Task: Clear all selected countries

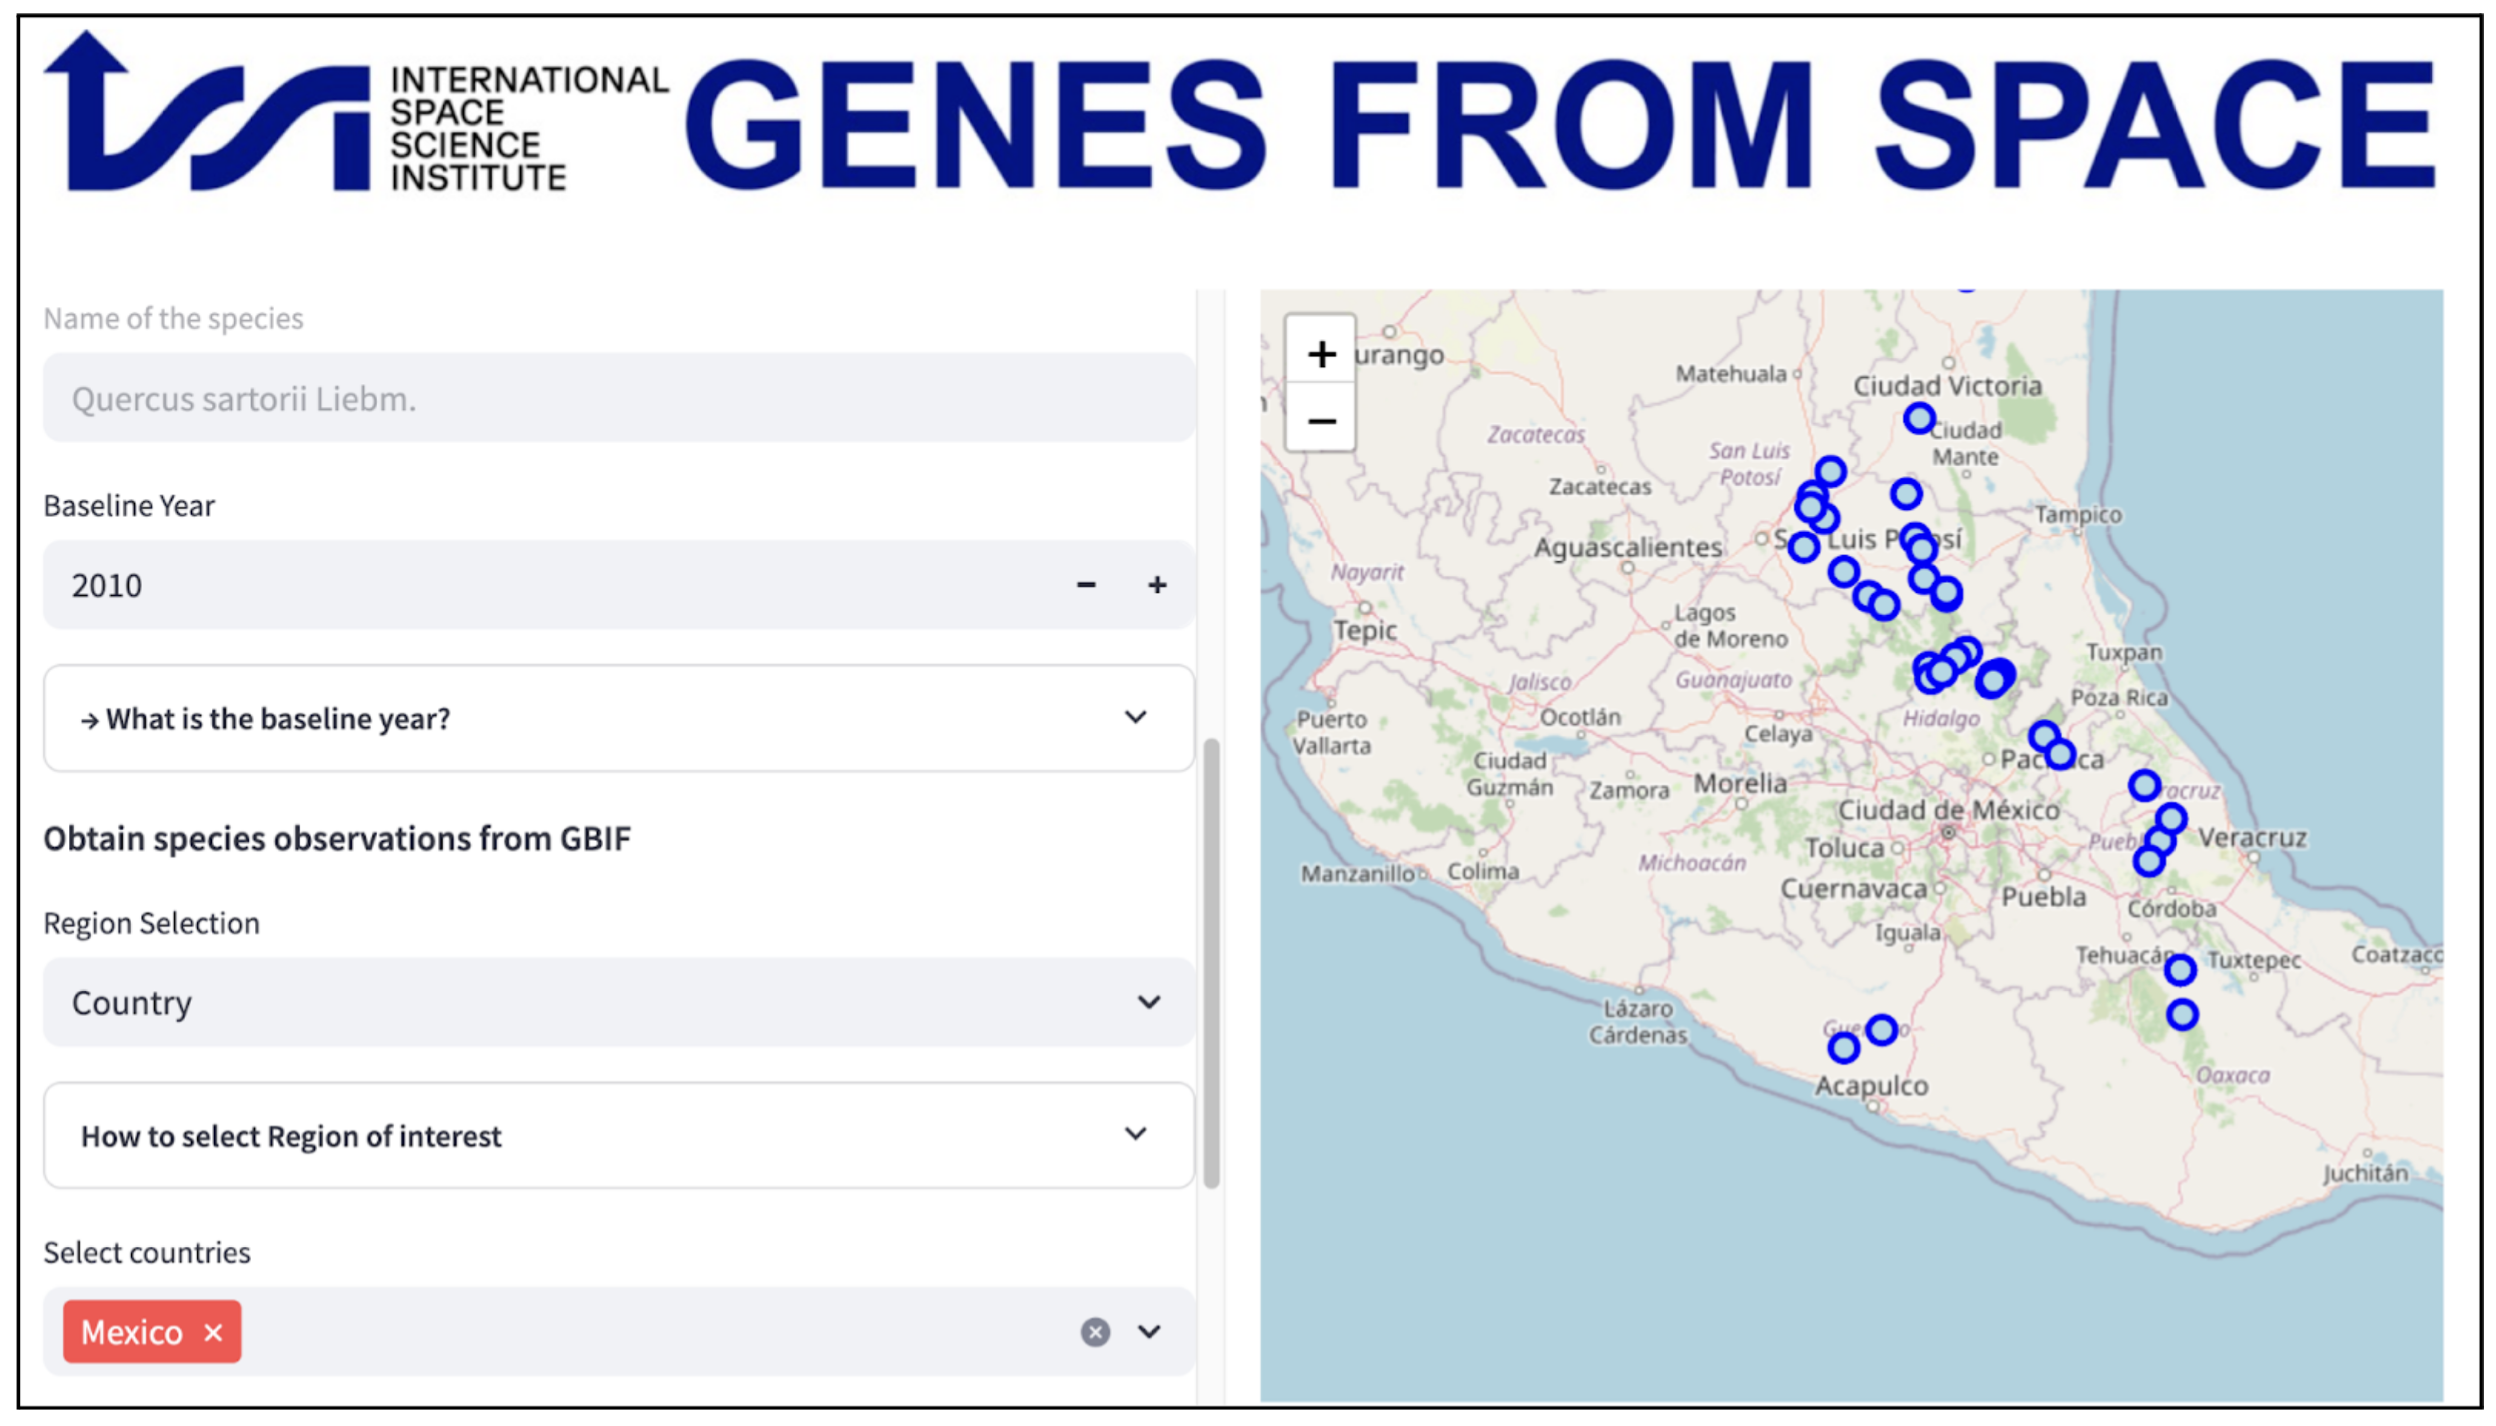Action: tap(1095, 1332)
